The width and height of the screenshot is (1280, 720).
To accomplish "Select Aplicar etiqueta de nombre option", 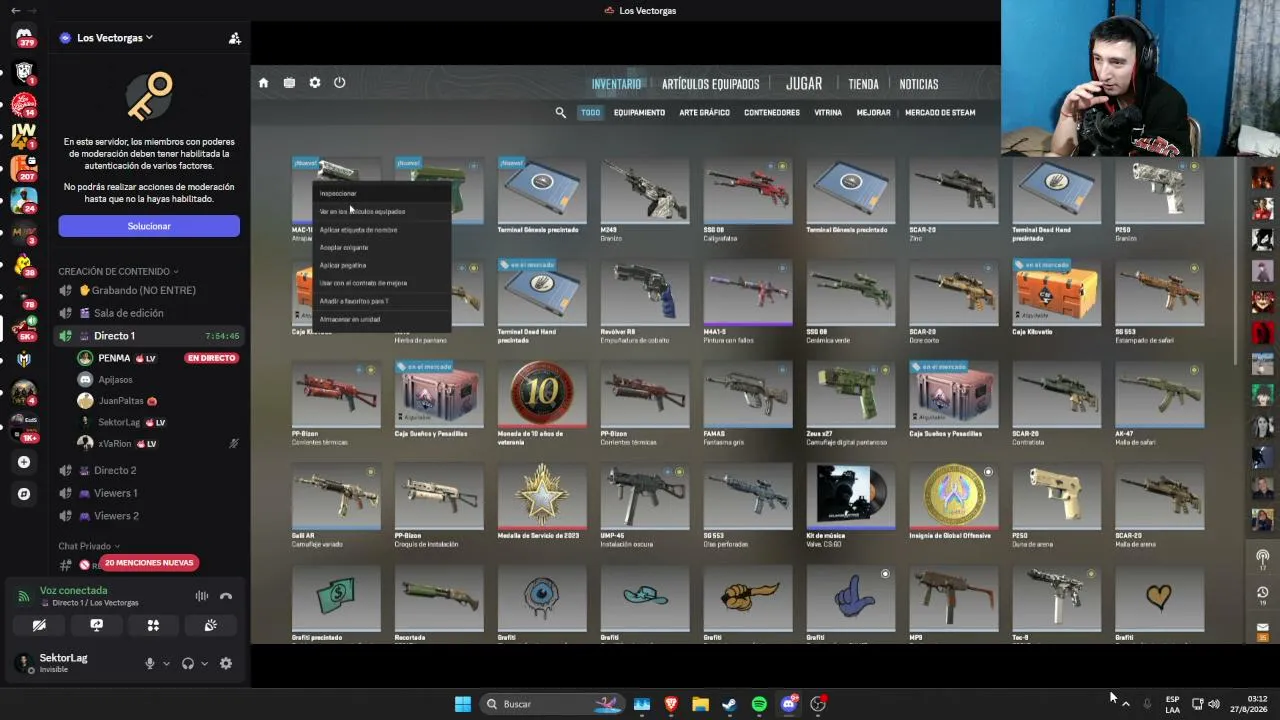I will click(x=382, y=229).
